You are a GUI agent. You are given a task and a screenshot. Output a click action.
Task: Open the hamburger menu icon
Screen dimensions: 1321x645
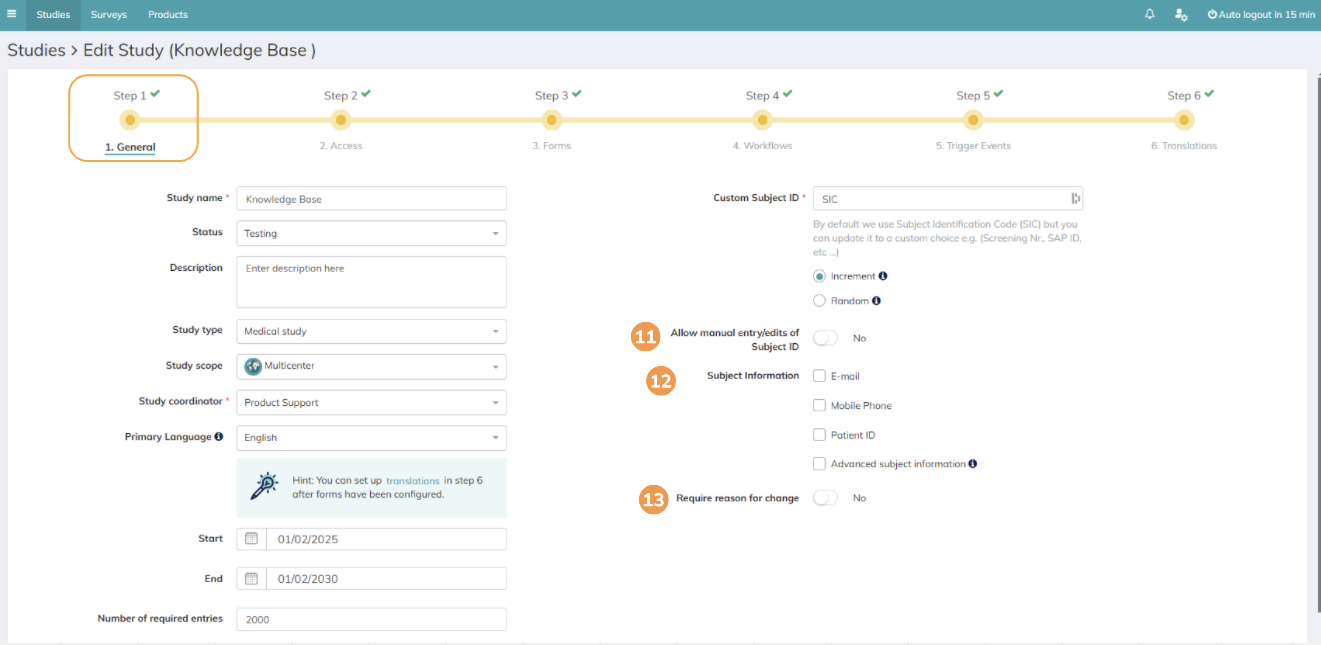click(12, 15)
